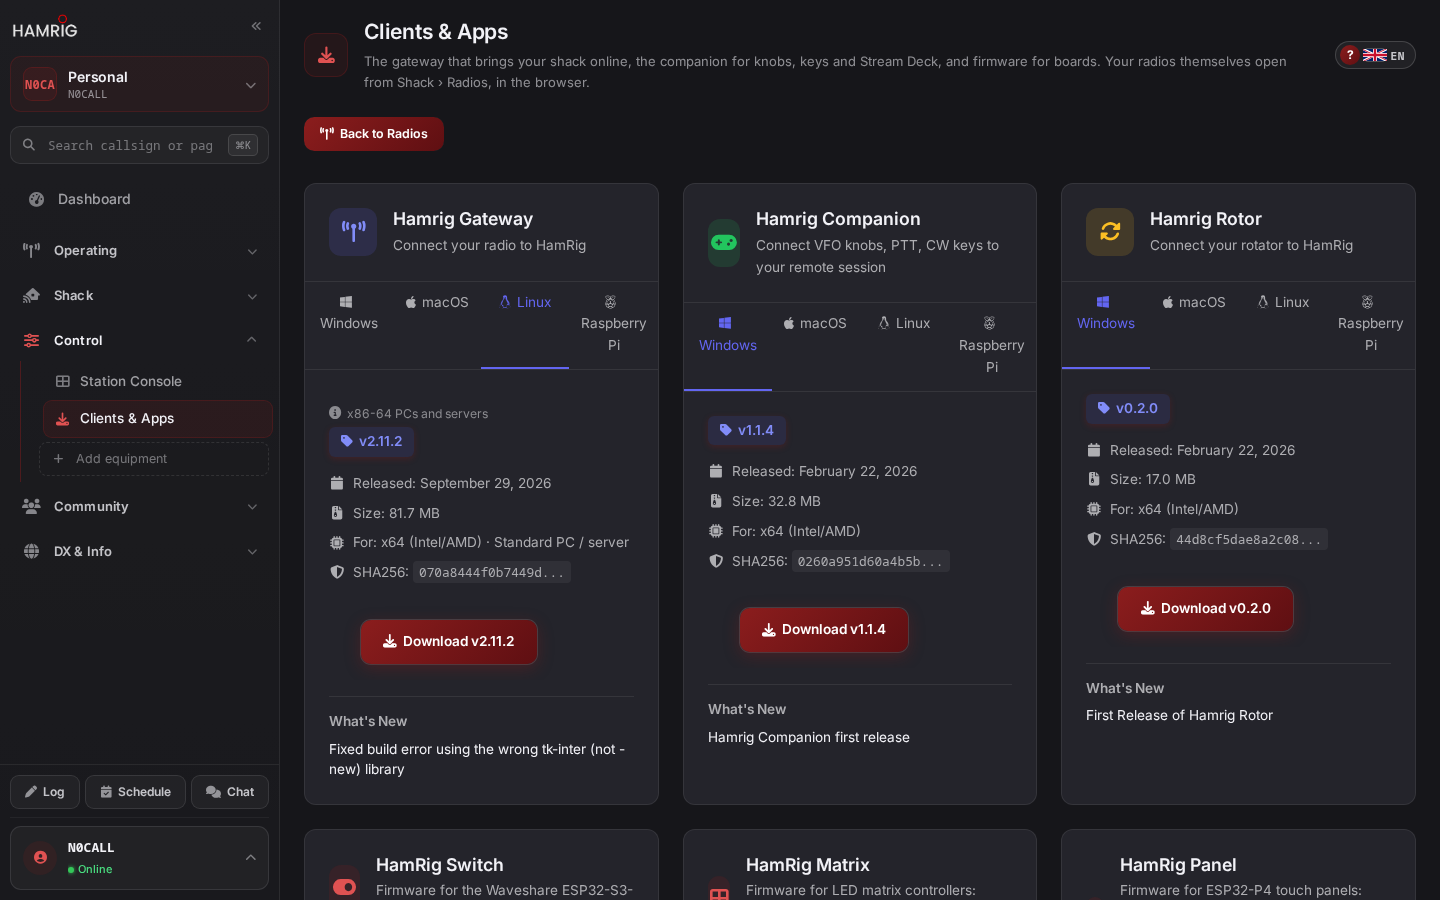Screen dimensions: 1440x900
Task: Click the Hamrig Gateway antenna icon
Action: 353,232
